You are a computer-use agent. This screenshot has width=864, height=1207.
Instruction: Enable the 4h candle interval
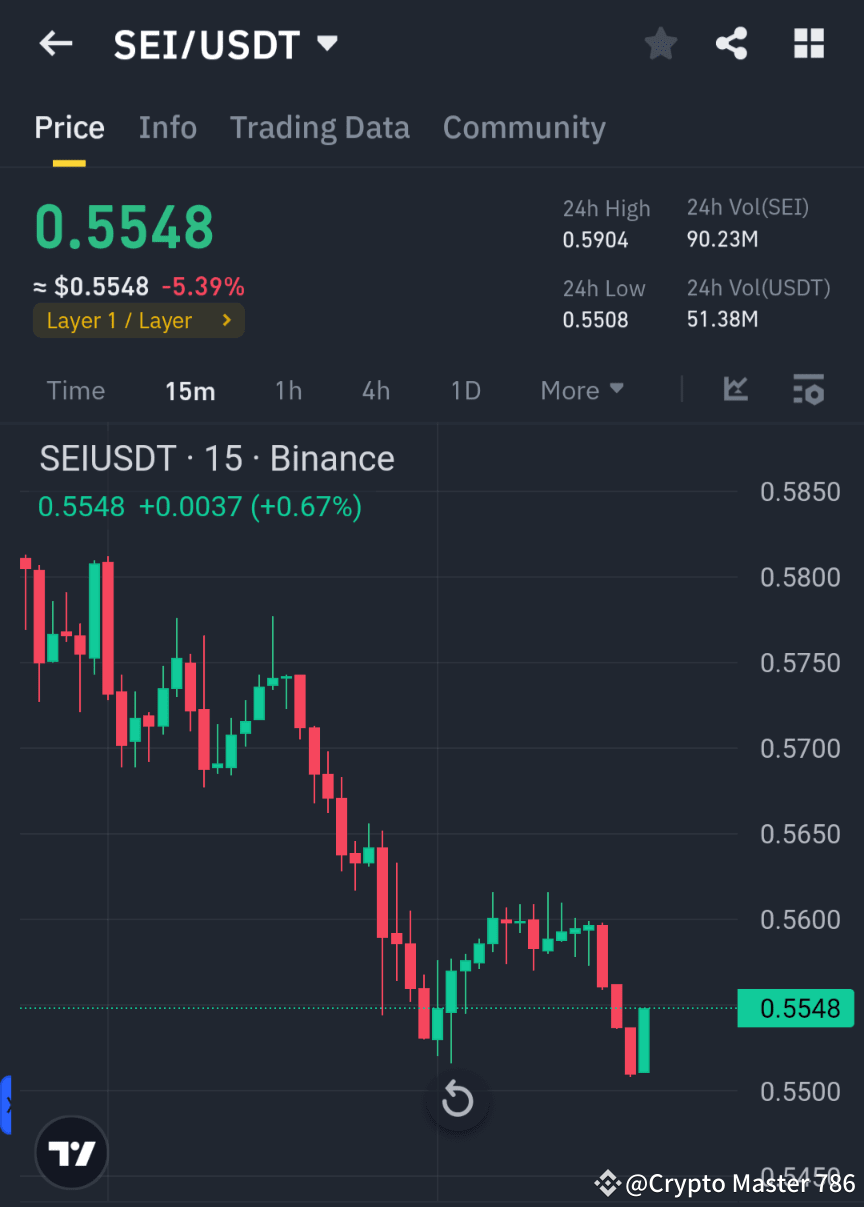point(375,390)
